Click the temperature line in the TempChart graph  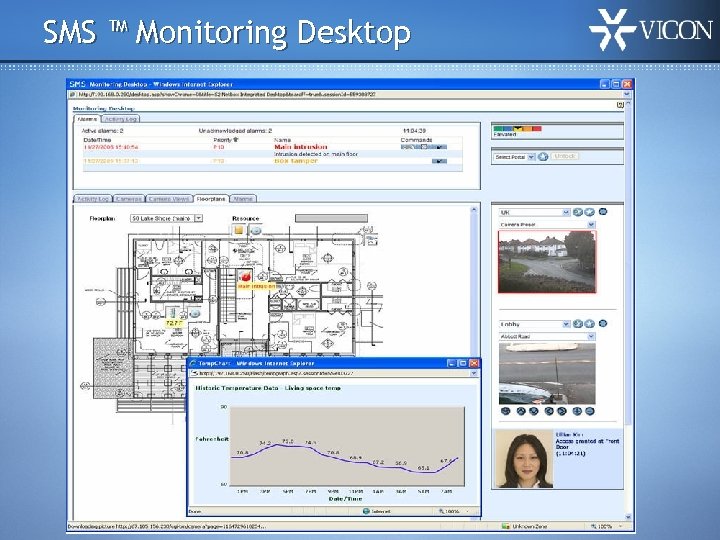(344, 456)
